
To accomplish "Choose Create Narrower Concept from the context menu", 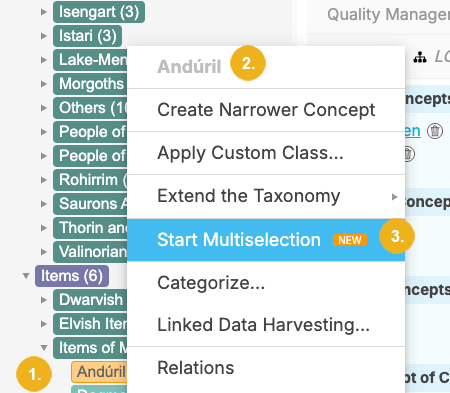I will click(x=266, y=110).
